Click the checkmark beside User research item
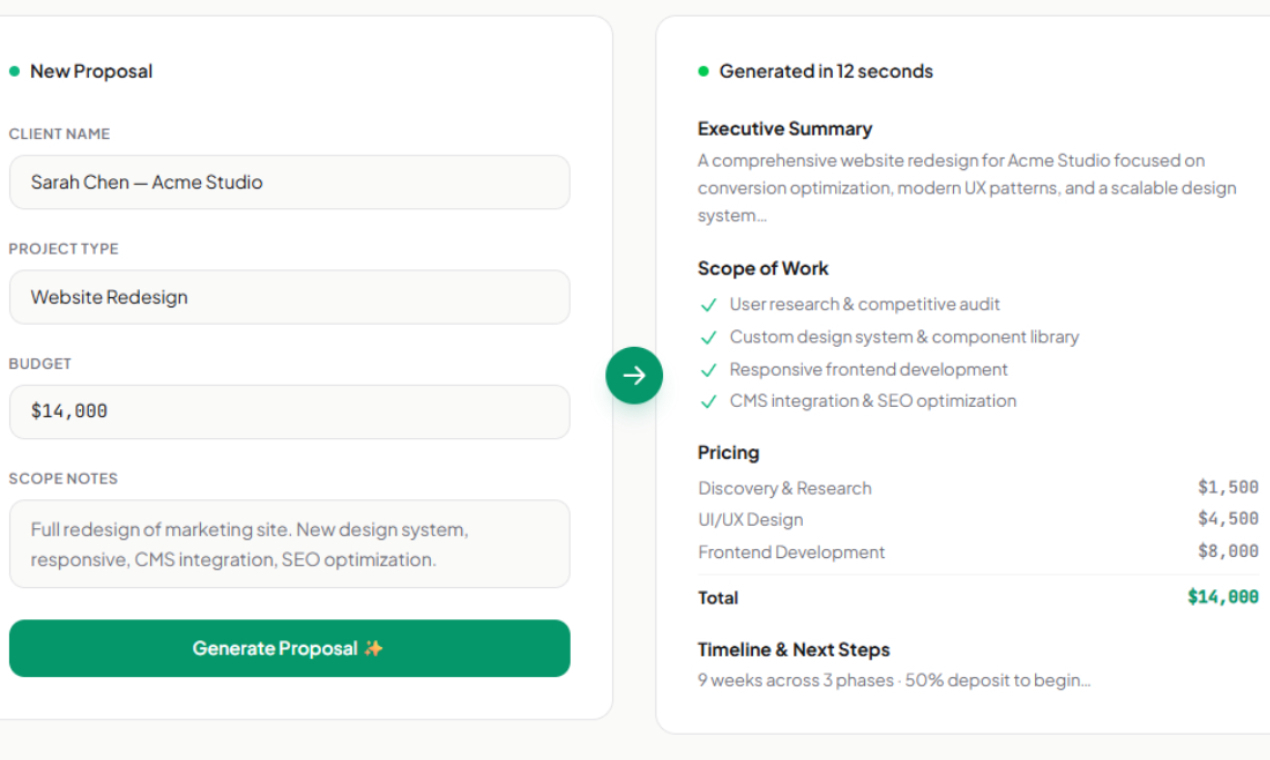The height and width of the screenshot is (760, 1270). coord(709,305)
